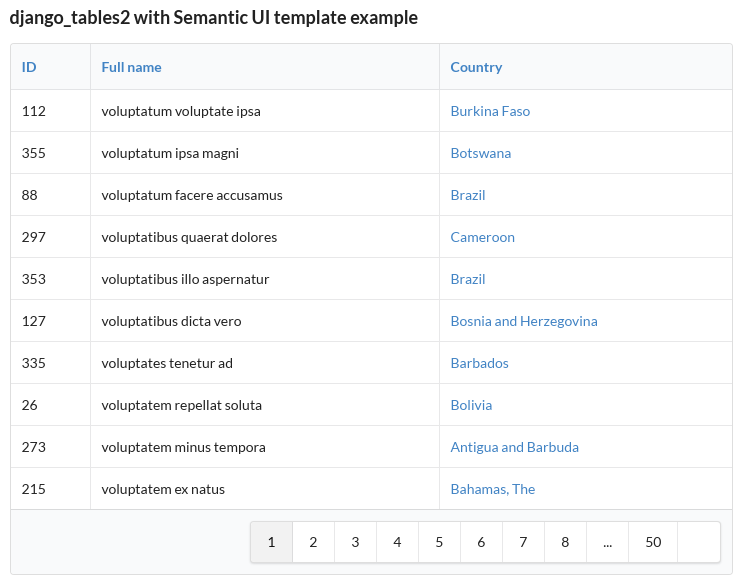The image size is (743, 585).
Task: Open the Burkina Faso country link
Action: pos(490,111)
